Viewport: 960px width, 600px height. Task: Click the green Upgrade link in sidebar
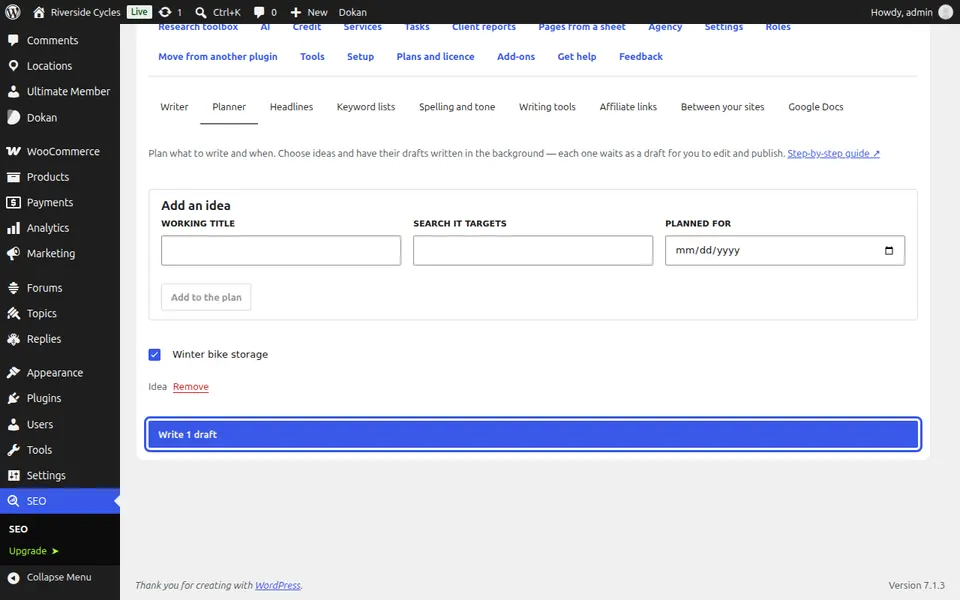click(x=33, y=550)
